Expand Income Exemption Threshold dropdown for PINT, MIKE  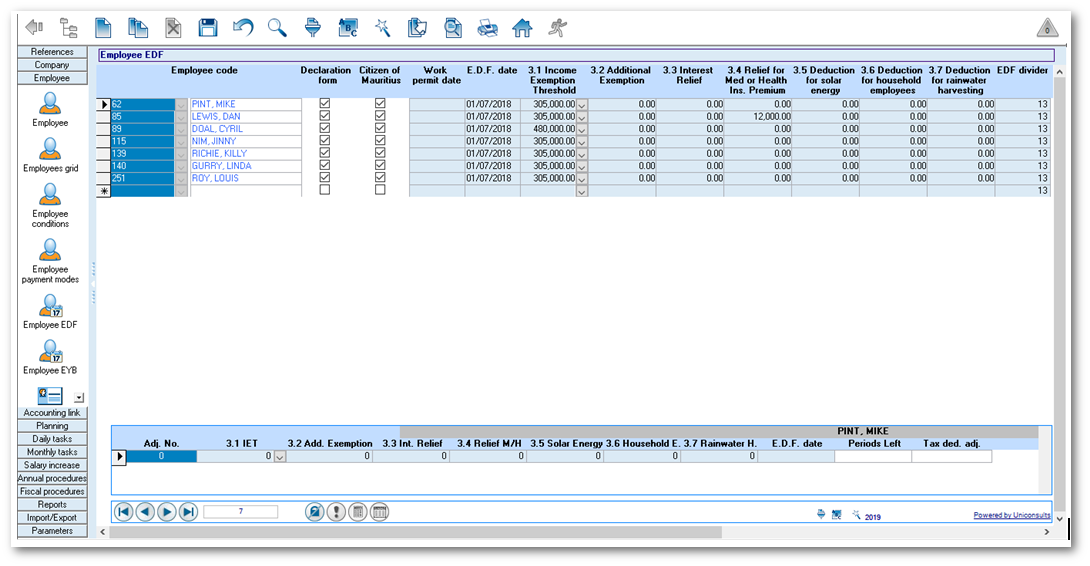coord(582,104)
